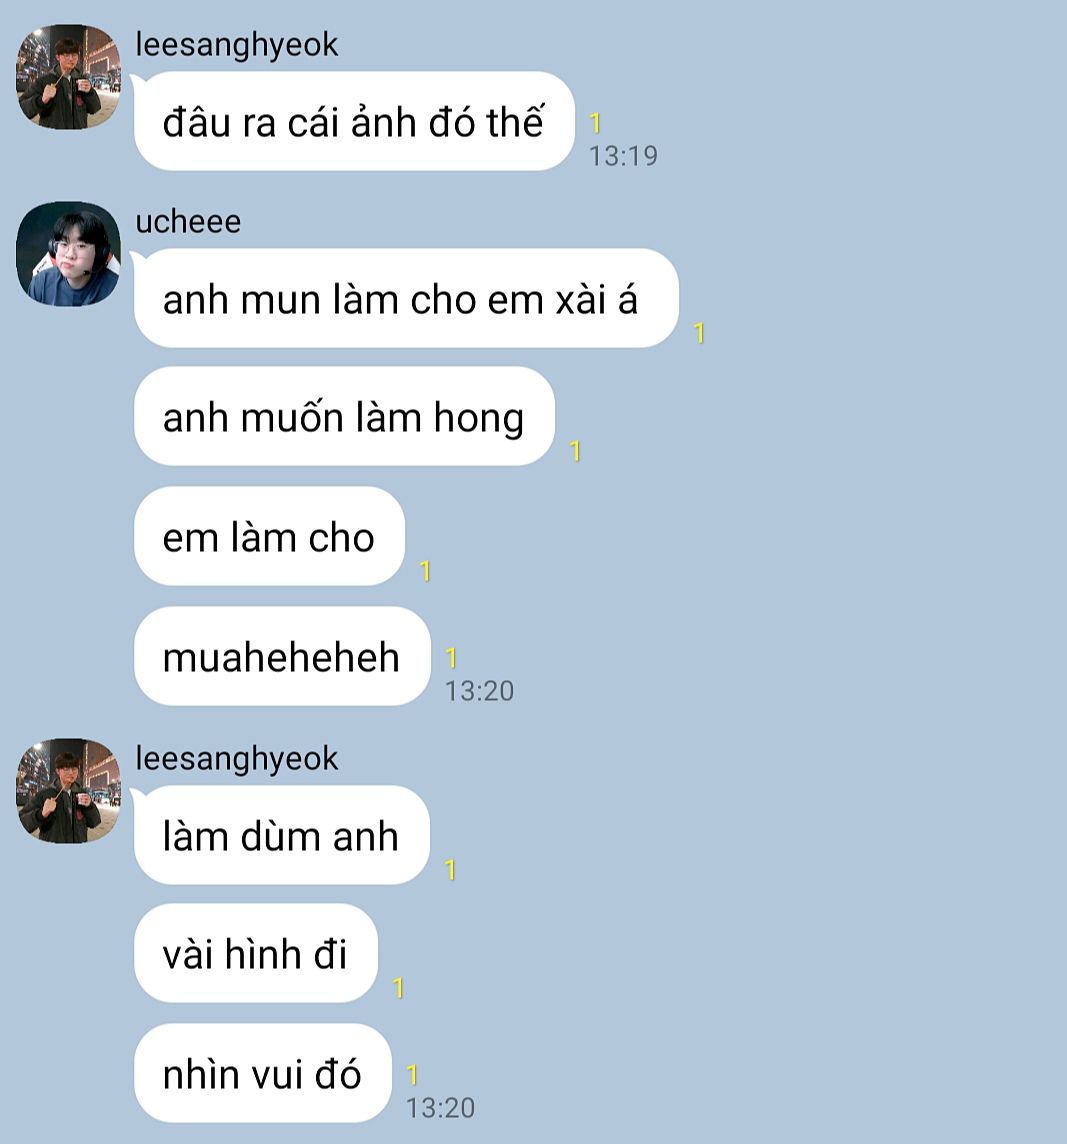The width and height of the screenshot is (1067, 1144).
Task: Tap the 13:20 timestamp next to 'muaheheheh'
Action: tap(479, 691)
